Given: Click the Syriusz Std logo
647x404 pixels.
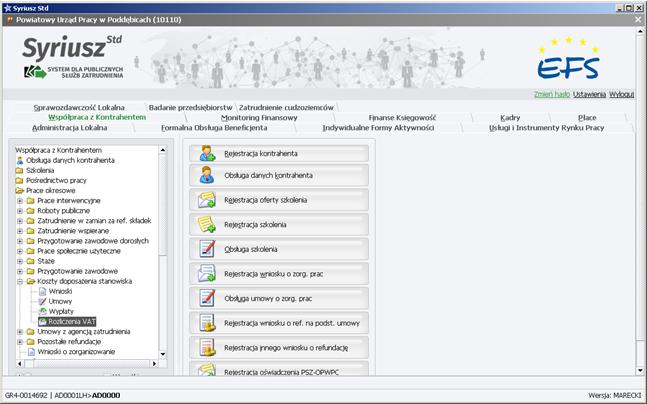Looking at the screenshot, I should 73,57.
